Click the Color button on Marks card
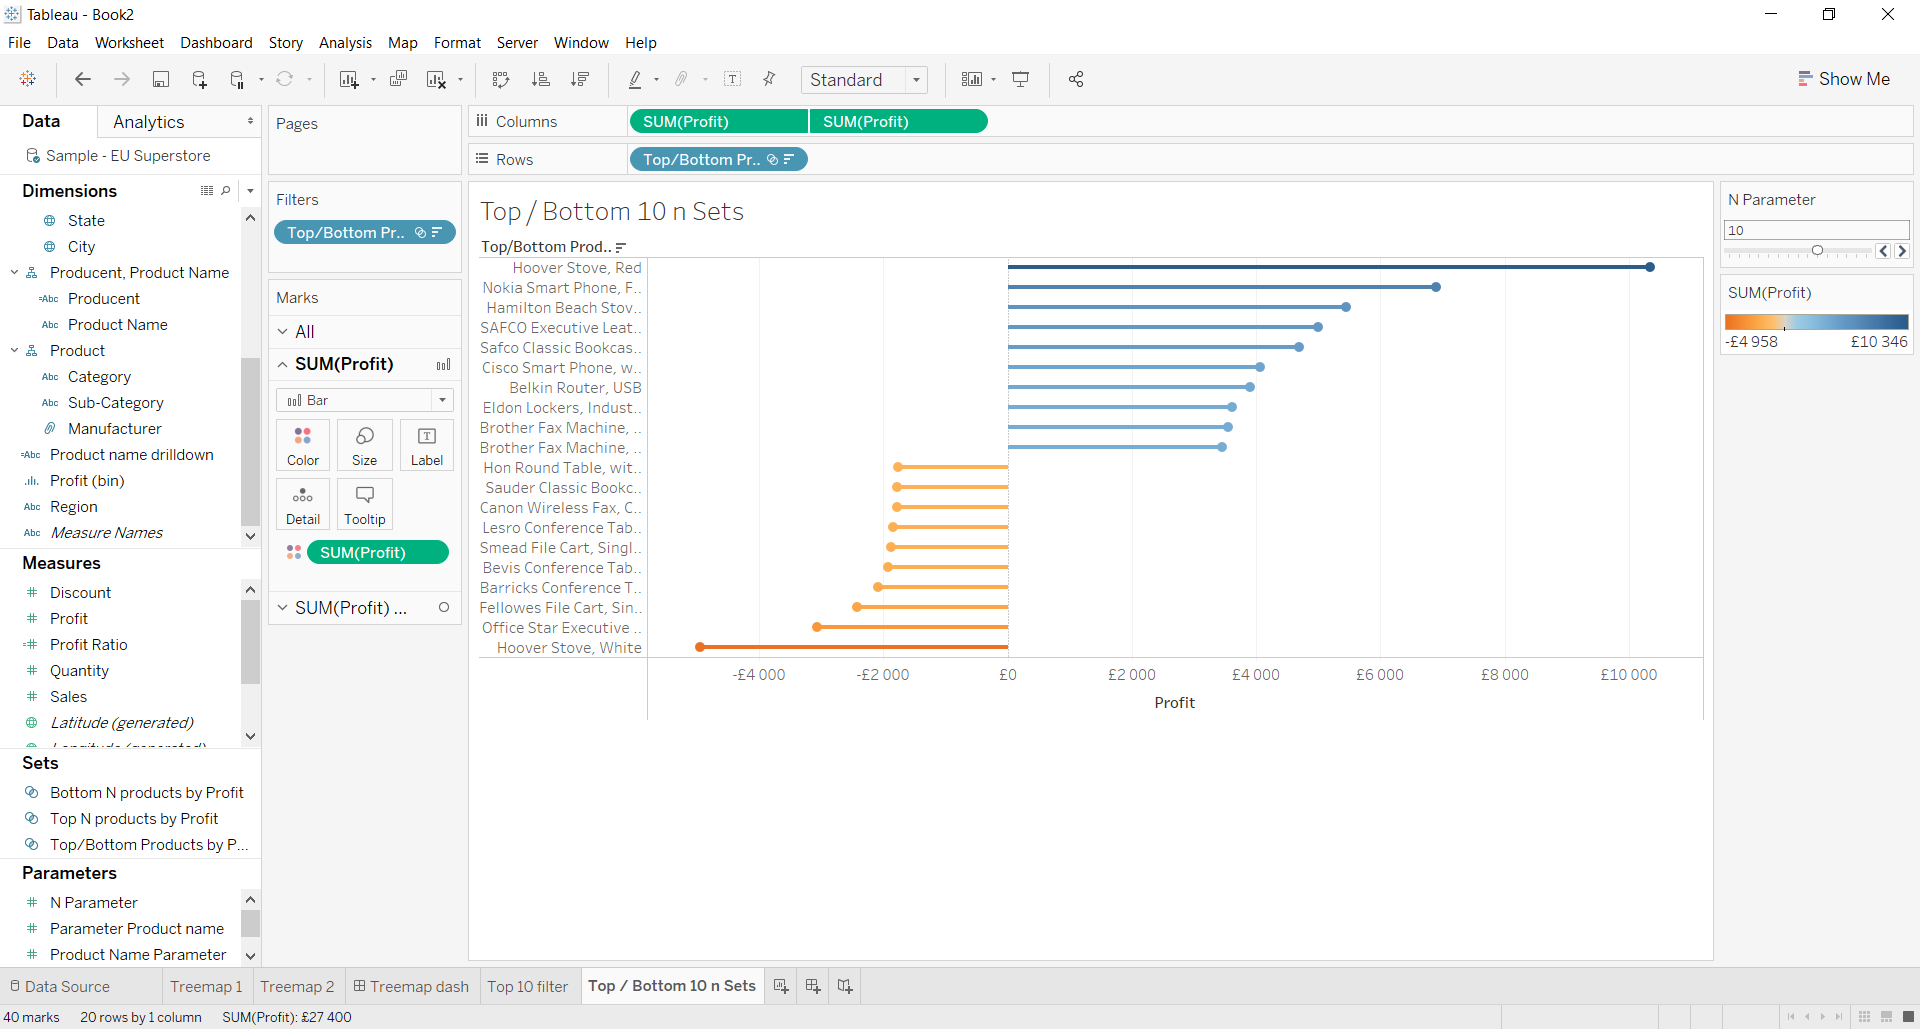This screenshot has width=1920, height=1029. [303, 445]
